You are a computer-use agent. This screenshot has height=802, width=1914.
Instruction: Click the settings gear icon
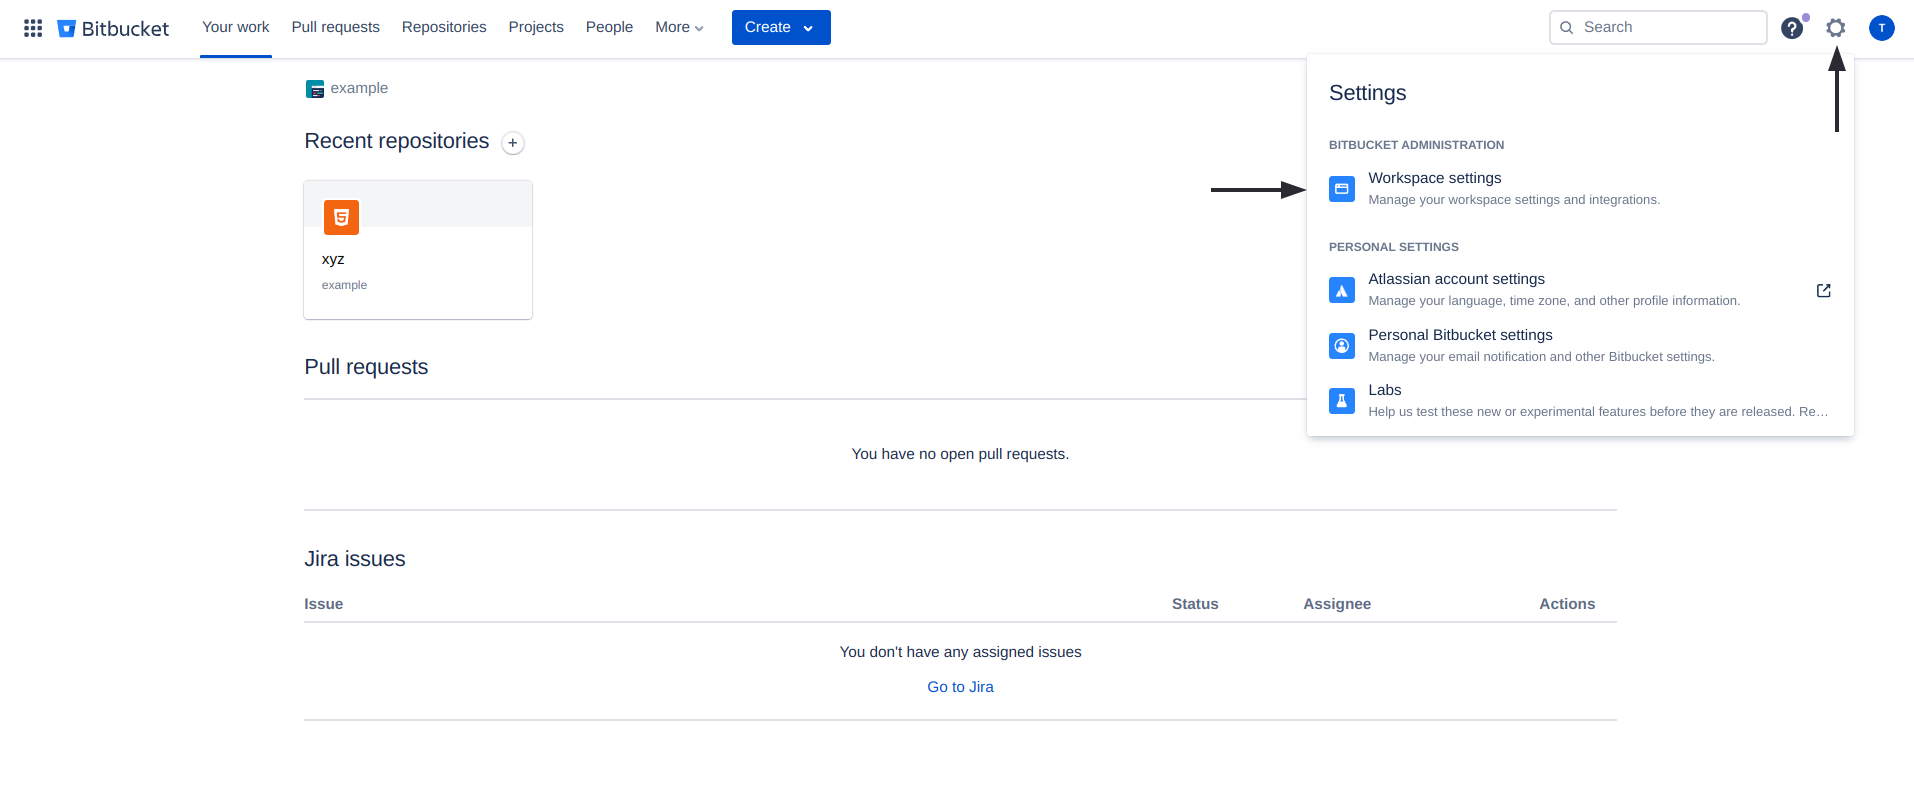1836,28
